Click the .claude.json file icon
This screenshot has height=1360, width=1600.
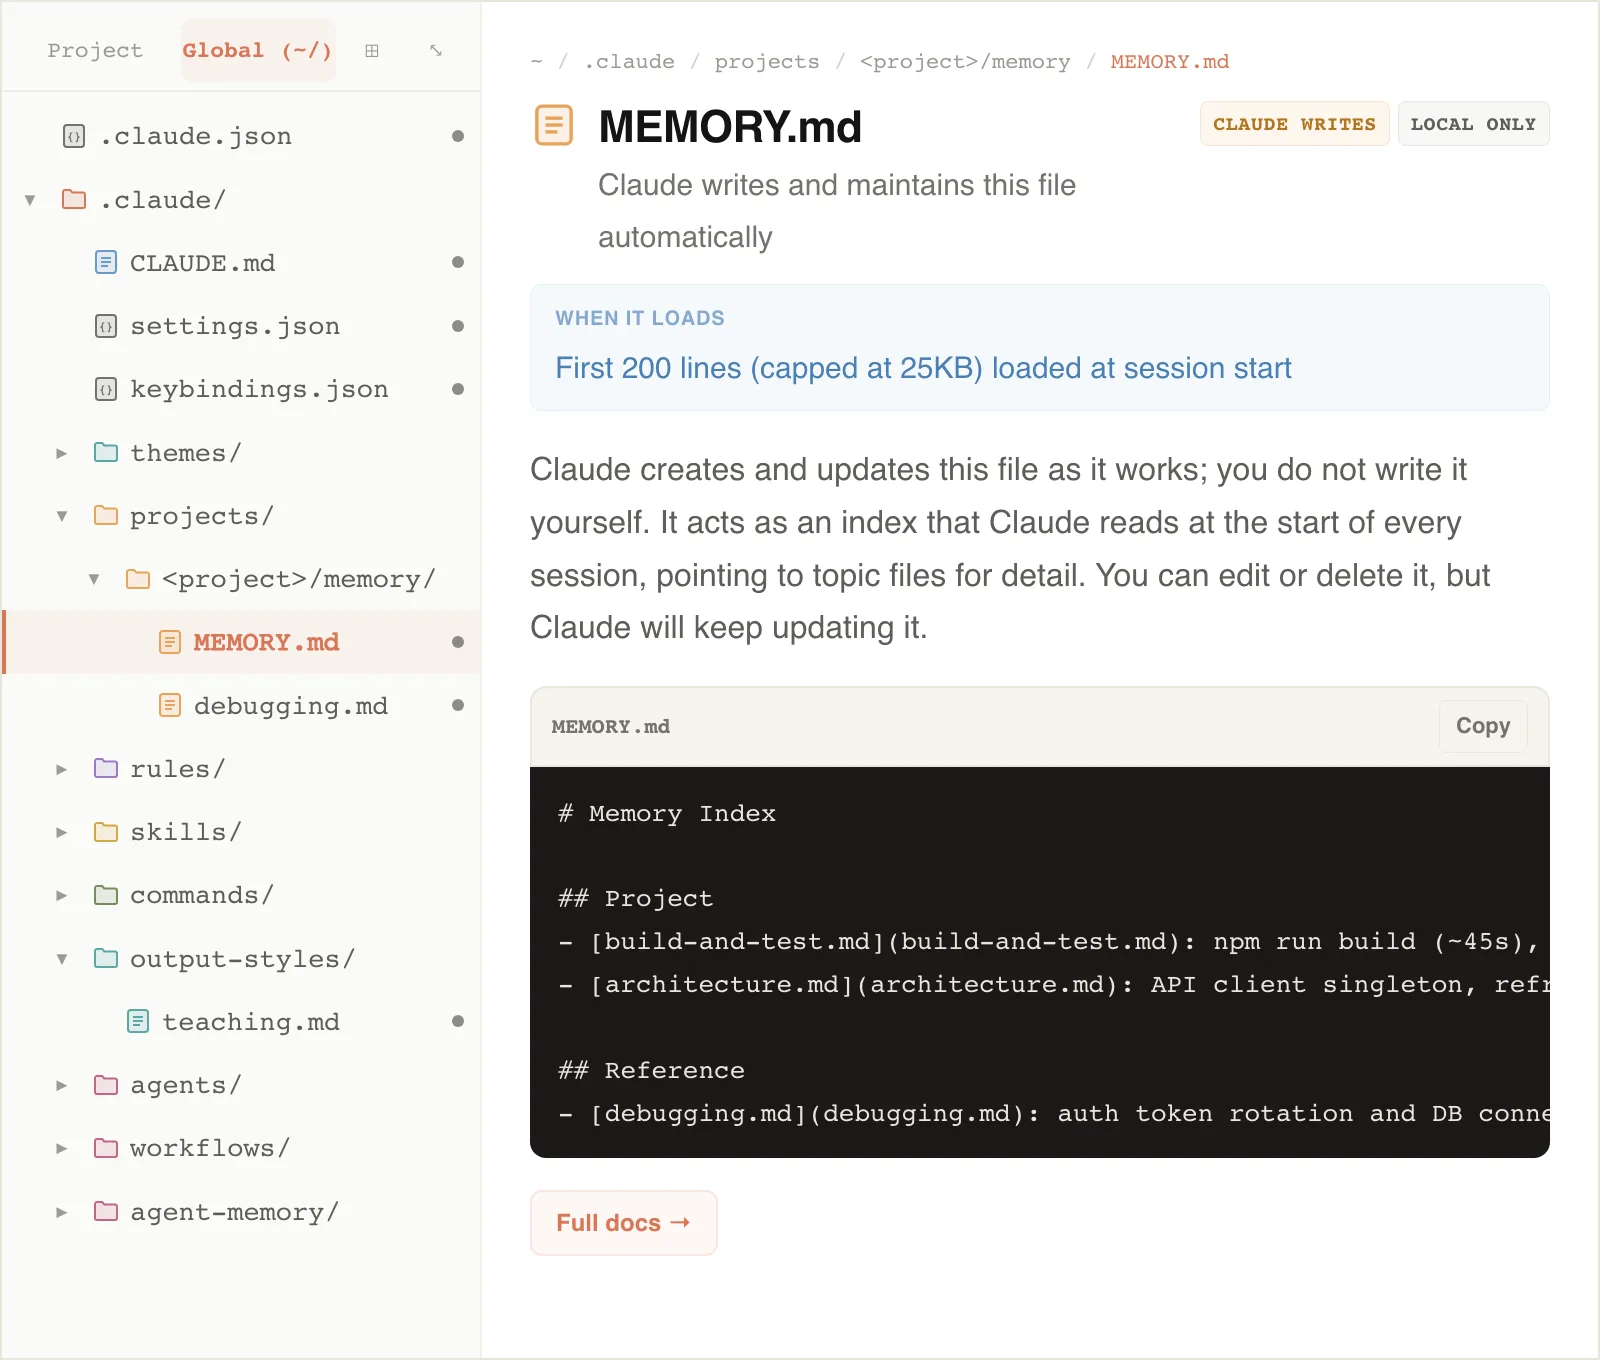pyautogui.click(x=74, y=136)
